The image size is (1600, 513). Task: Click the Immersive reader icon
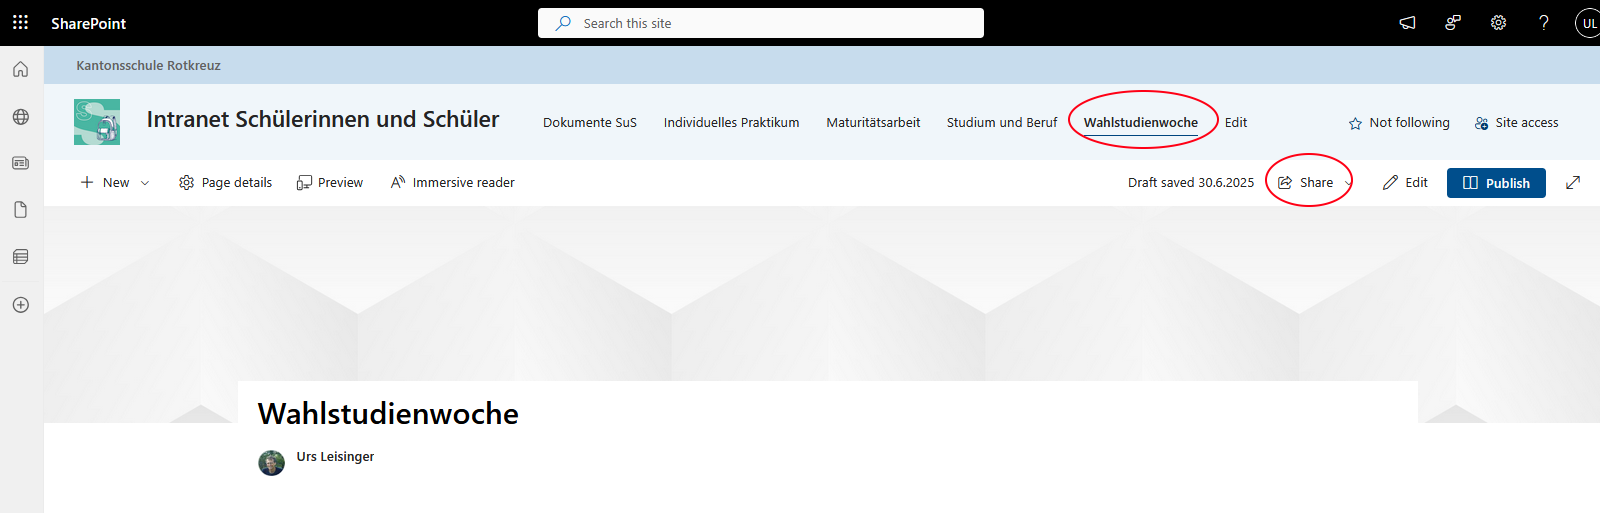click(398, 183)
